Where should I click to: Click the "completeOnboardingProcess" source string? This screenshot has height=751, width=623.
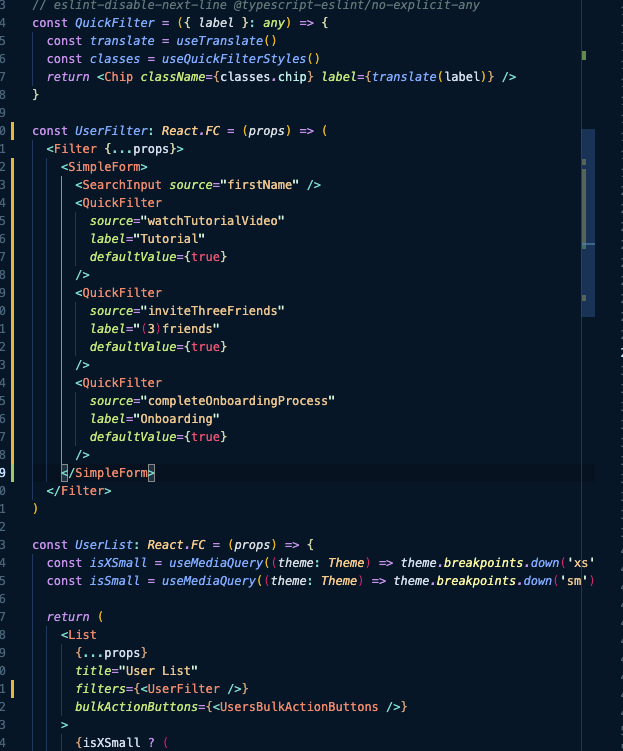(x=238, y=401)
